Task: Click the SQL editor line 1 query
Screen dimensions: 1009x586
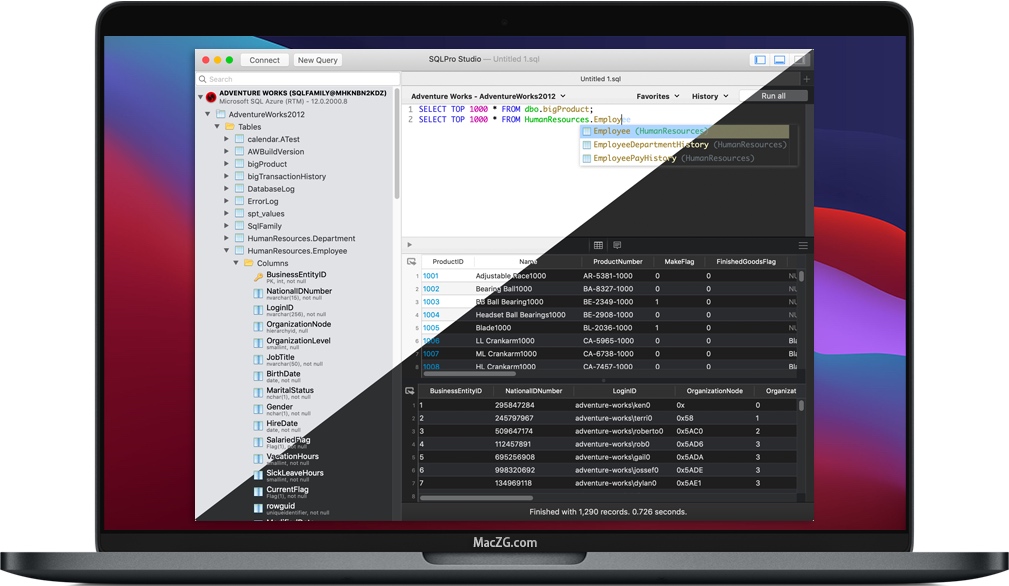Action: click(506, 109)
